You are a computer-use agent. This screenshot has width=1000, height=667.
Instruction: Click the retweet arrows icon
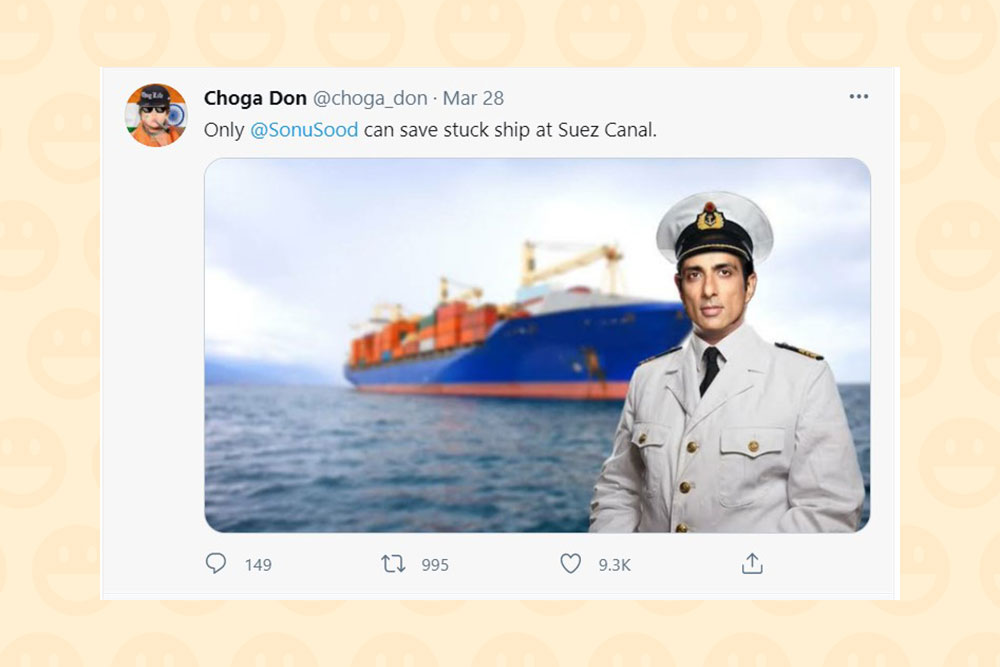click(393, 564)
